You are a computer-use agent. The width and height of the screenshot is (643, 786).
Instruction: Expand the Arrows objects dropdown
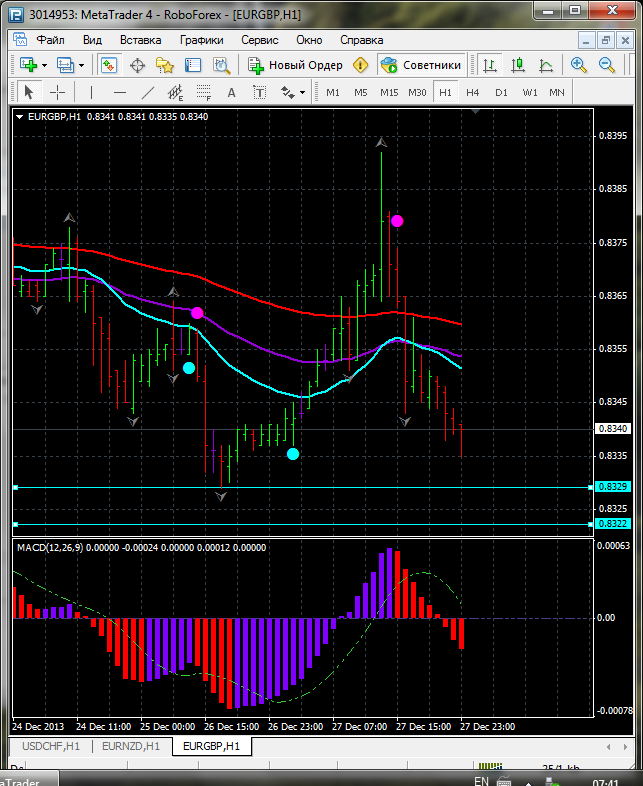pyautogui.click(x=292, y=92)
